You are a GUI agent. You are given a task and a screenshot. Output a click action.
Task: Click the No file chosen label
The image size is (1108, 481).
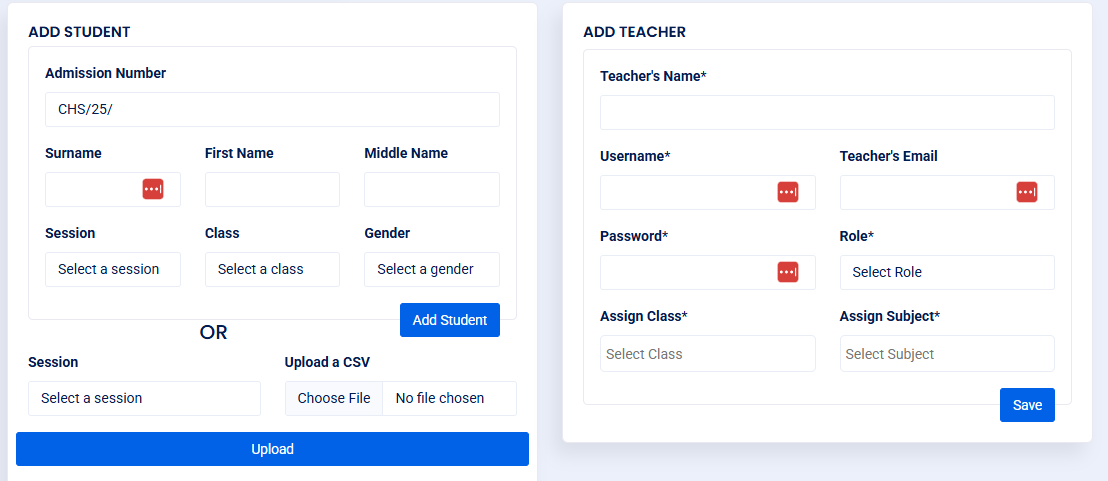pos(440,398)
